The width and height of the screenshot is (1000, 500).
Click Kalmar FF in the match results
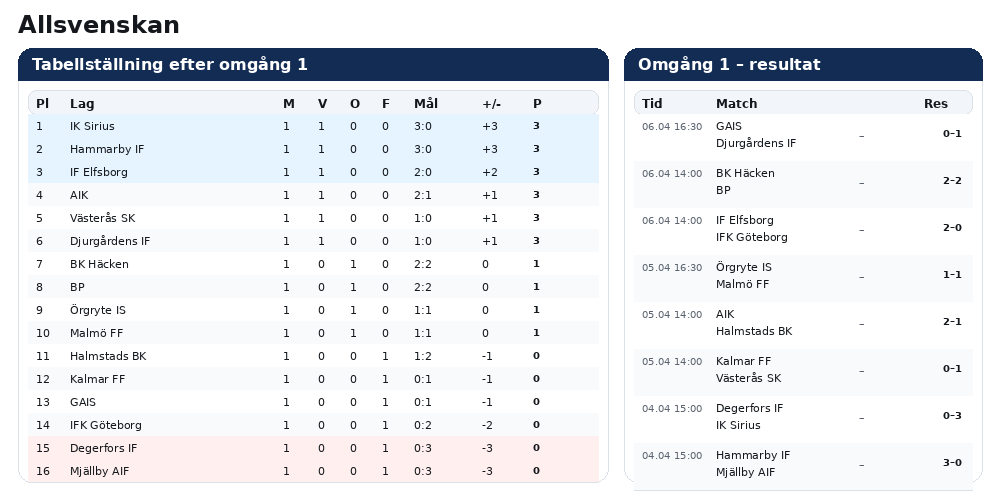coord(743,361)
